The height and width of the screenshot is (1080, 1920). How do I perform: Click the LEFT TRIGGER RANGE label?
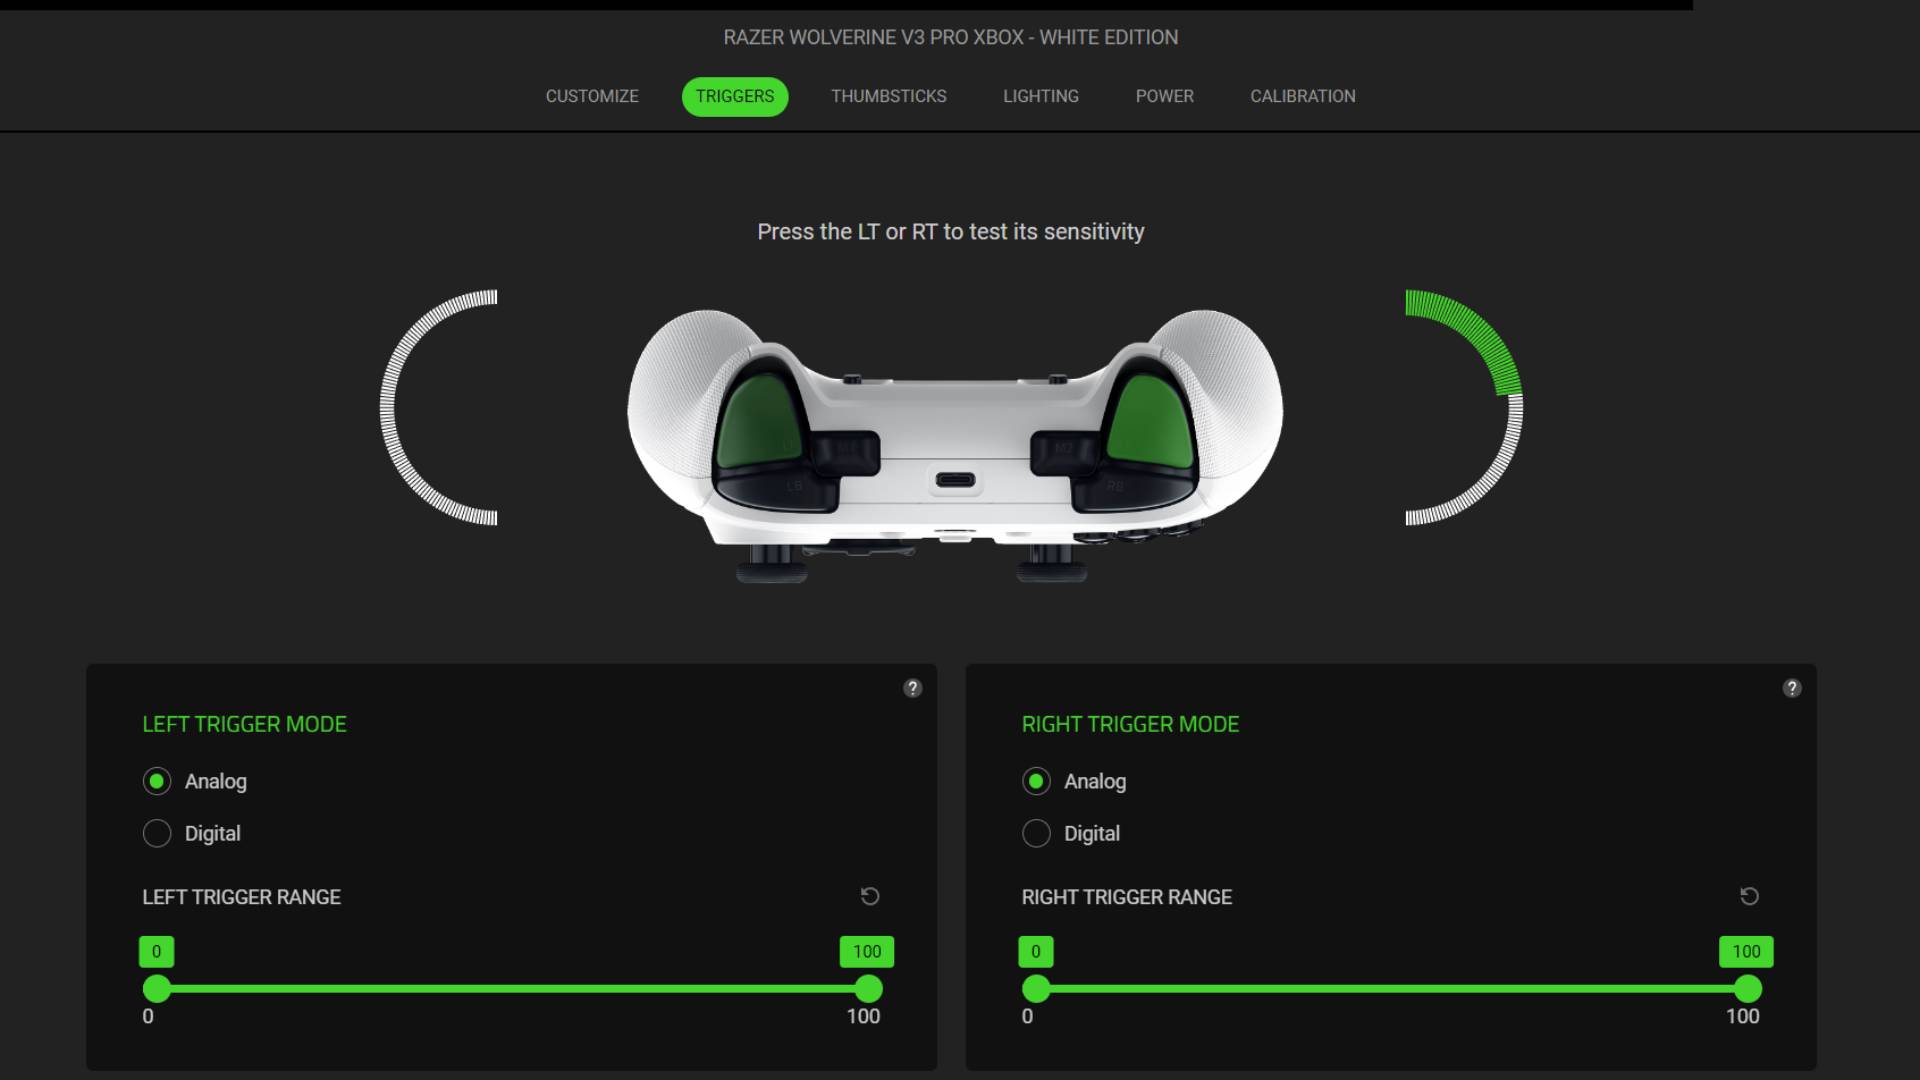pyautogui.click(x=241, y=897)
